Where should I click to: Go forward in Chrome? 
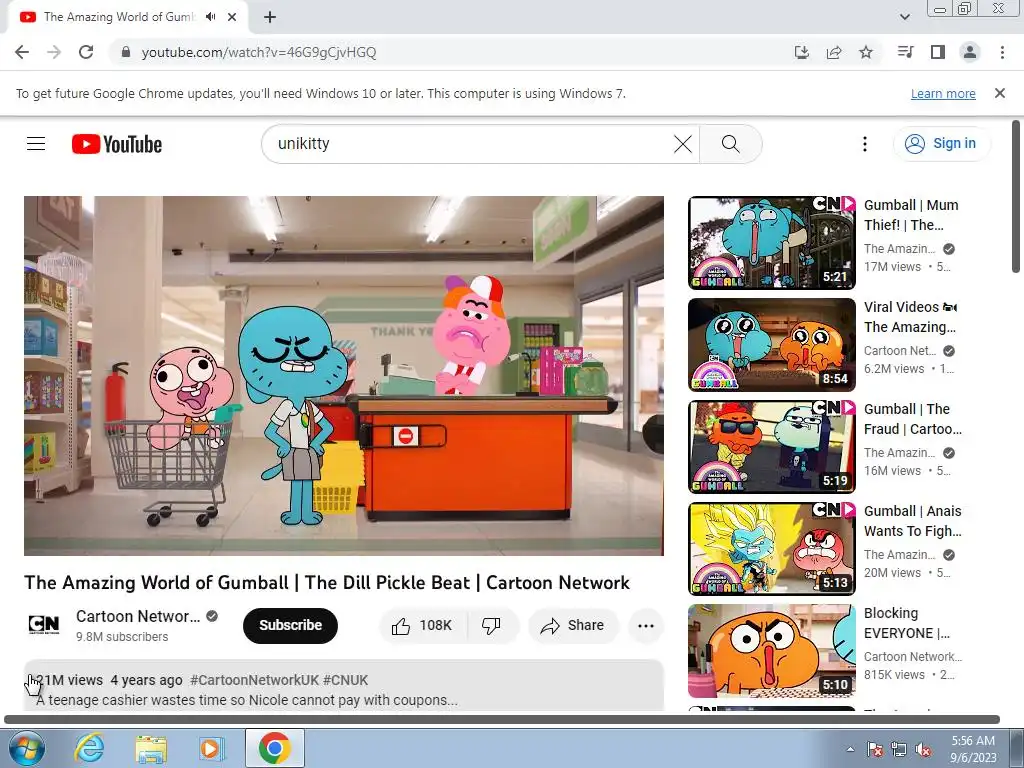click(x=54, y=52)
